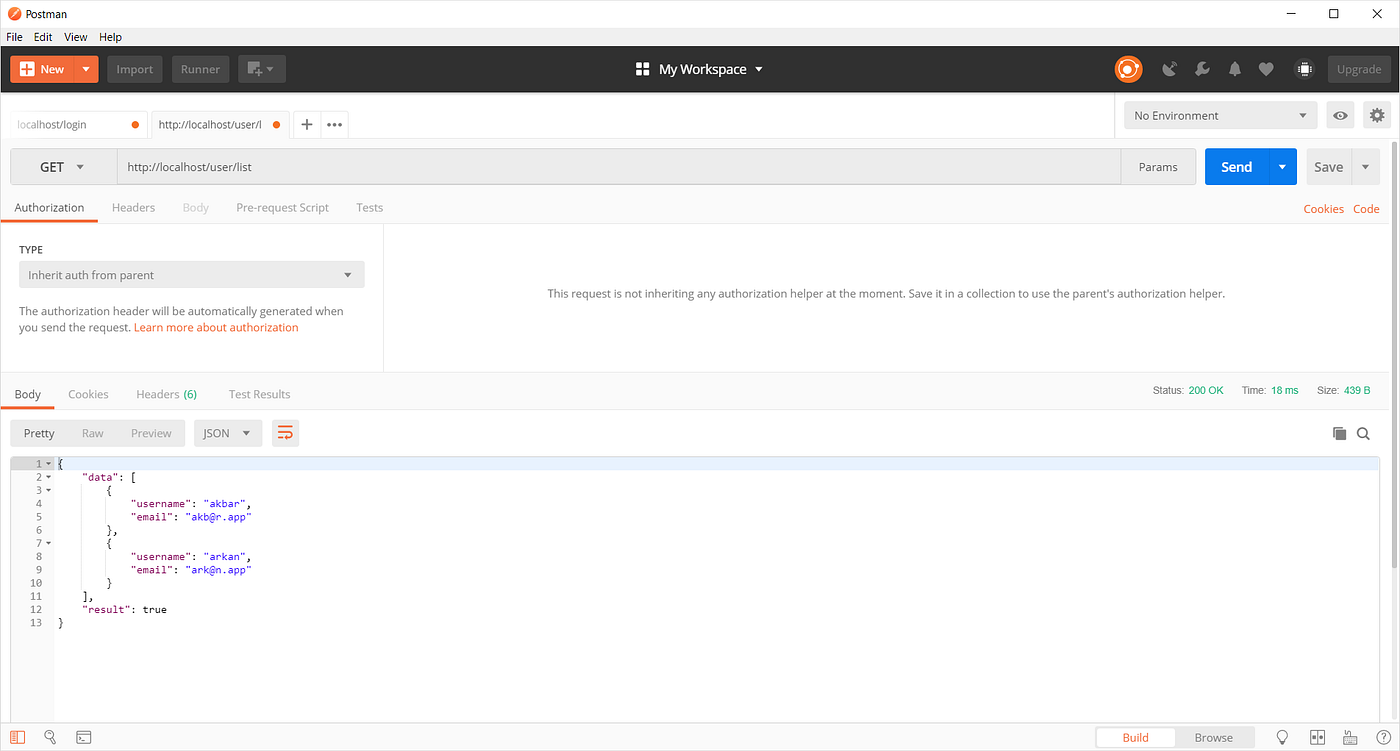The image size is (1400, 751).
Task: Click the notifications bell icon
Action: 1234,69
